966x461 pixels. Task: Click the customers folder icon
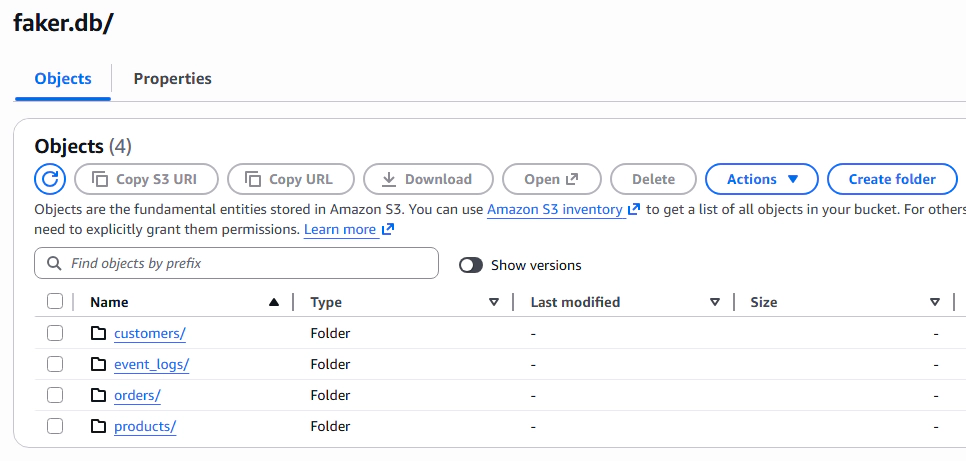tap(98, 333)
